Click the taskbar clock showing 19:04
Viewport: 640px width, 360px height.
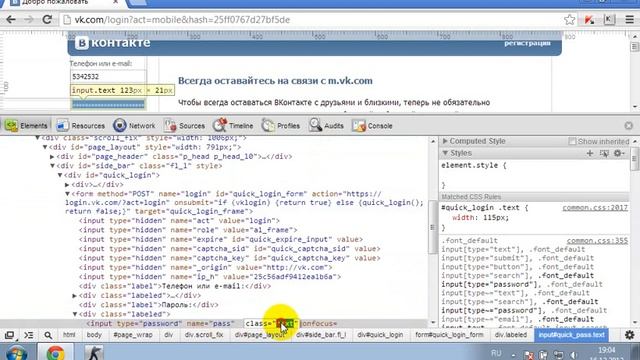click(606, 351)
